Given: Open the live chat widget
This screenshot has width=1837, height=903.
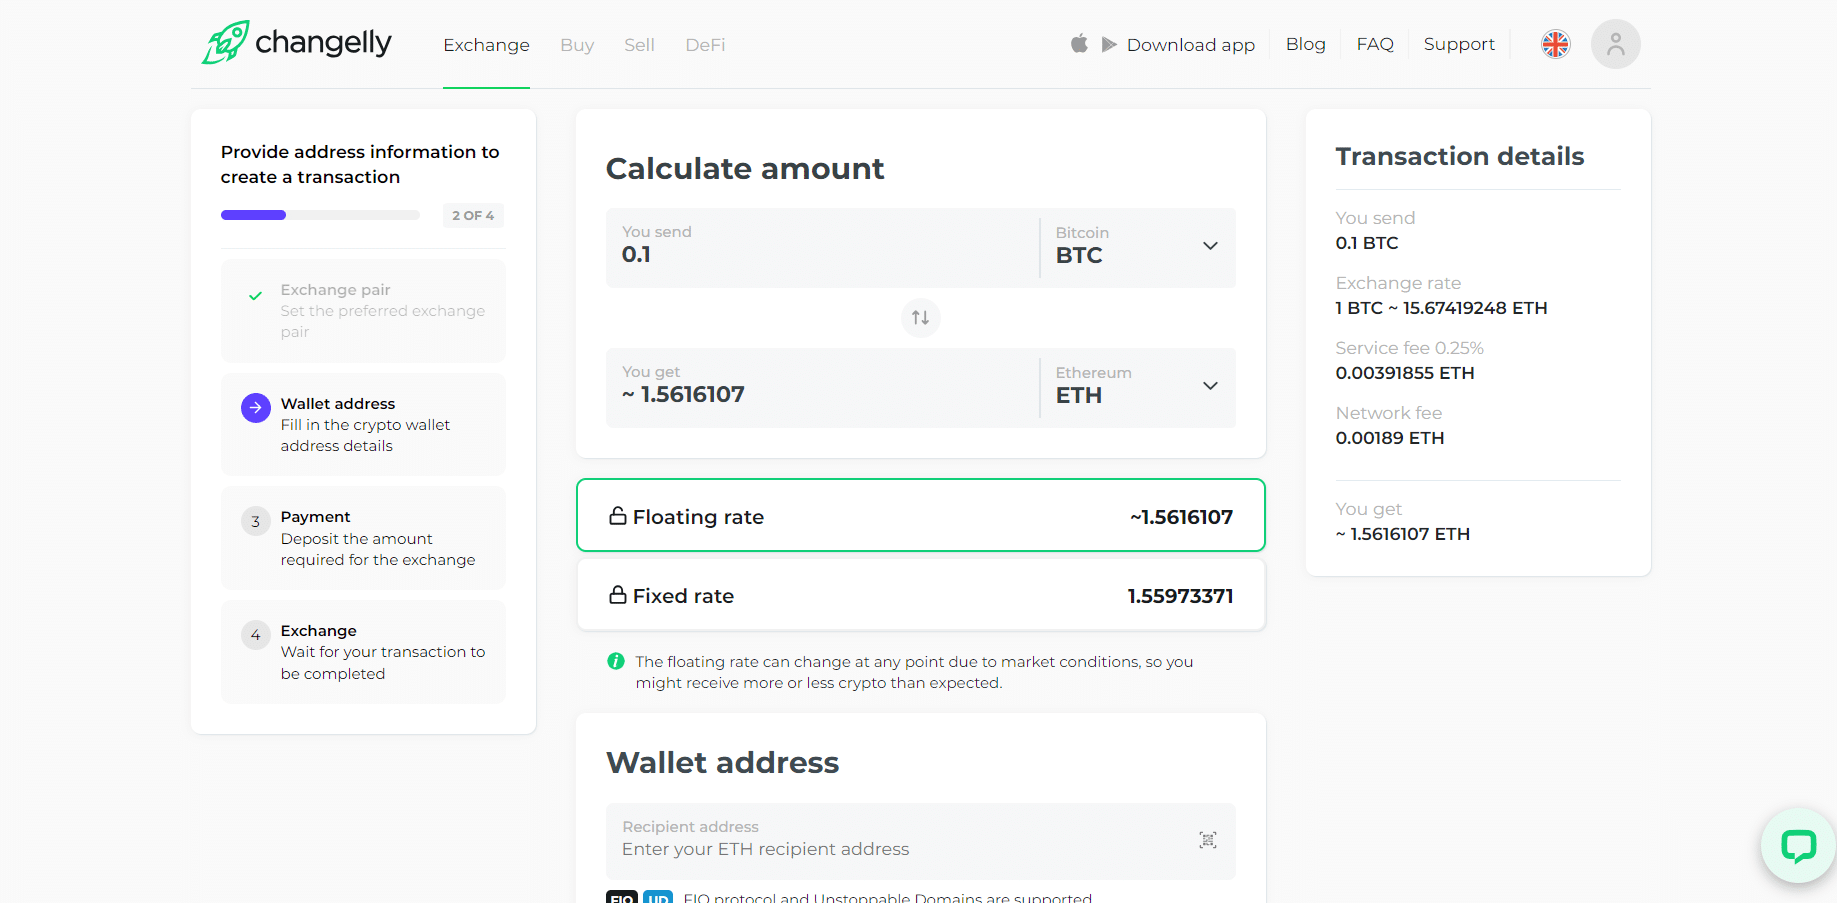Looking at the screenshot, I should [1798, 846].
